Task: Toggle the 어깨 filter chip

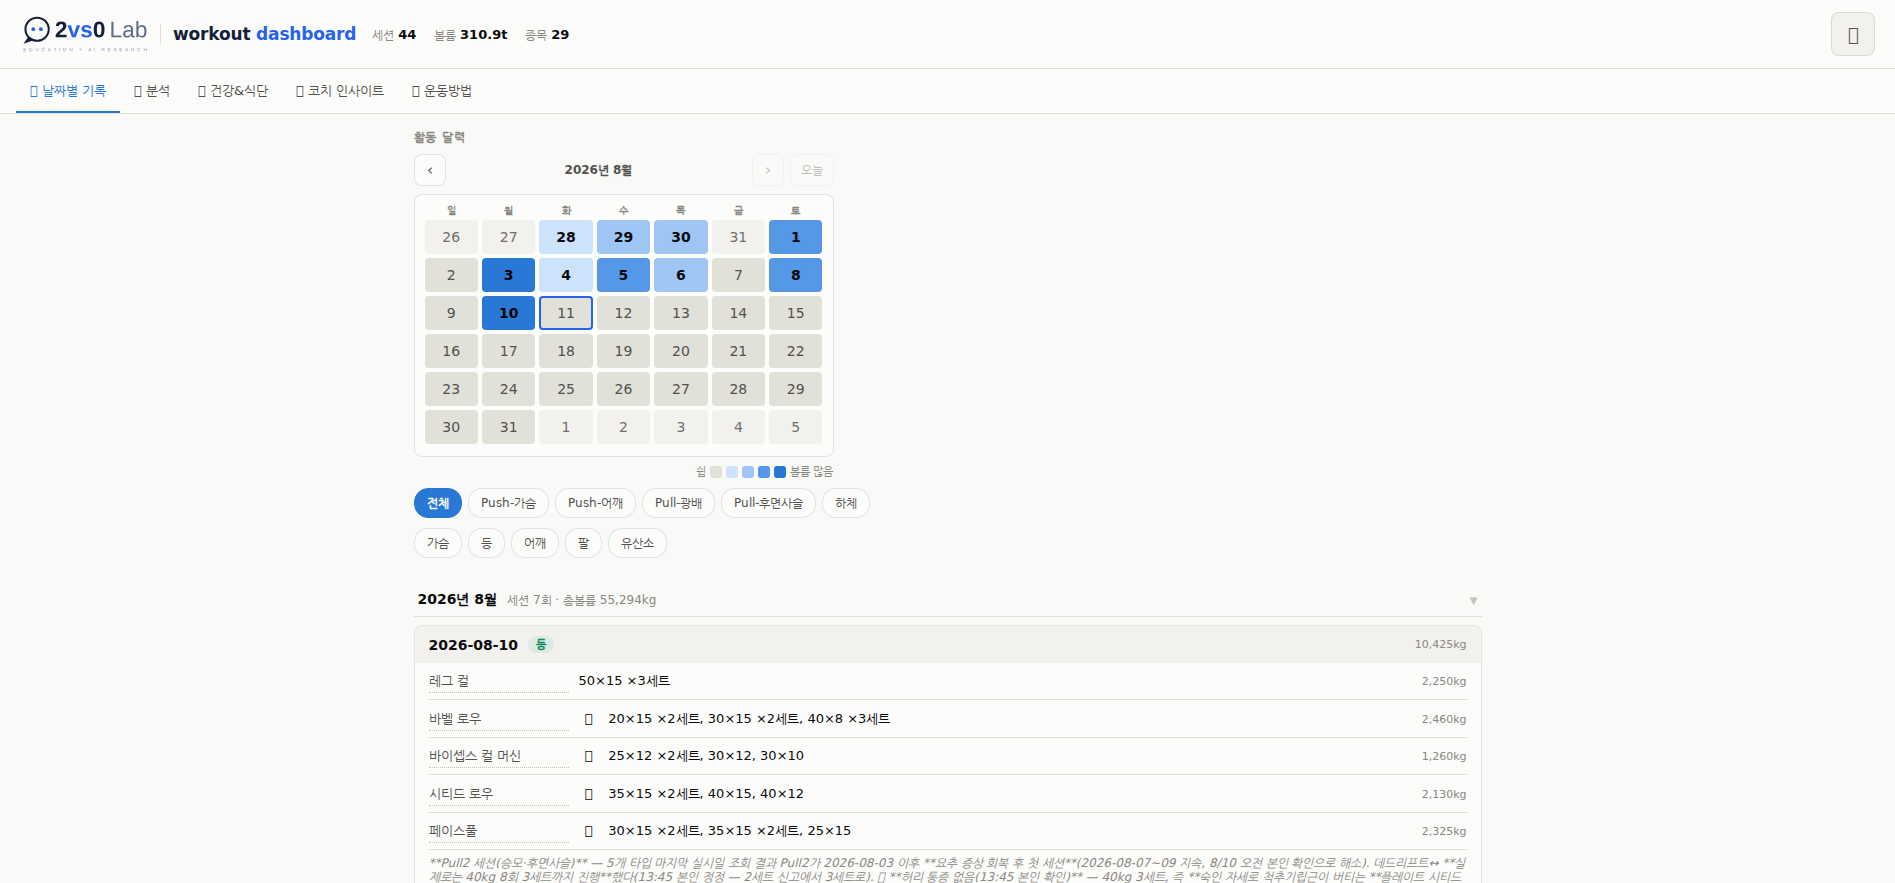Action: coord(535,543)
